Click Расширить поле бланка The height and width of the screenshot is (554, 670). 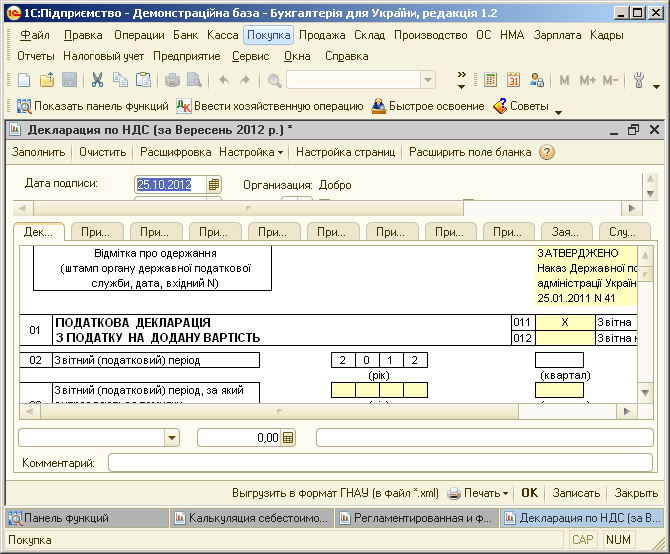[x=470, y=152]
